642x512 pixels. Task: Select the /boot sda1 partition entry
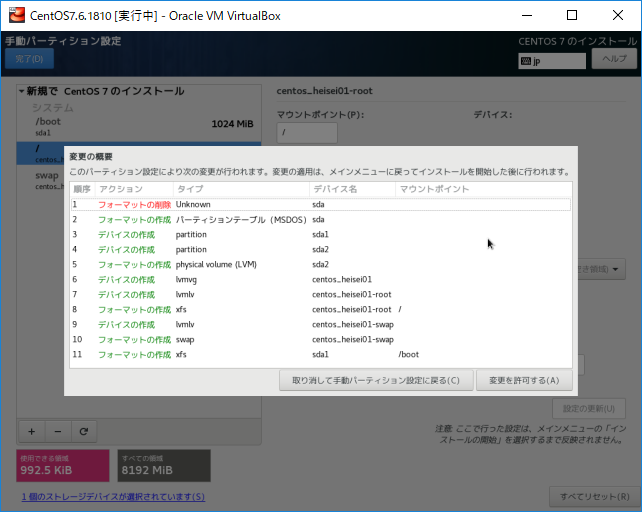click(x=139, y=127)
